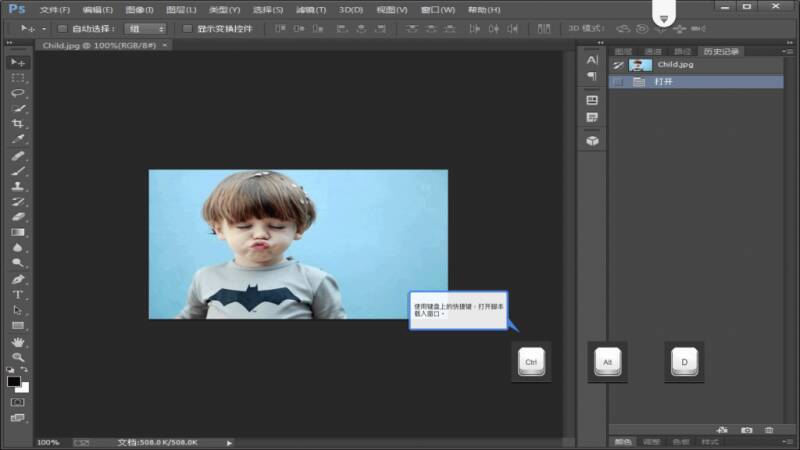
Task: Open the Paragraph panel icon
Action: [592, 77]
